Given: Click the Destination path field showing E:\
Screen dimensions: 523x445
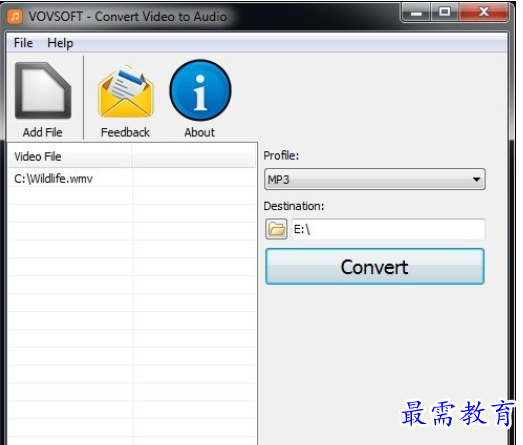Looking at the screenshot, I should coord(388,229).
